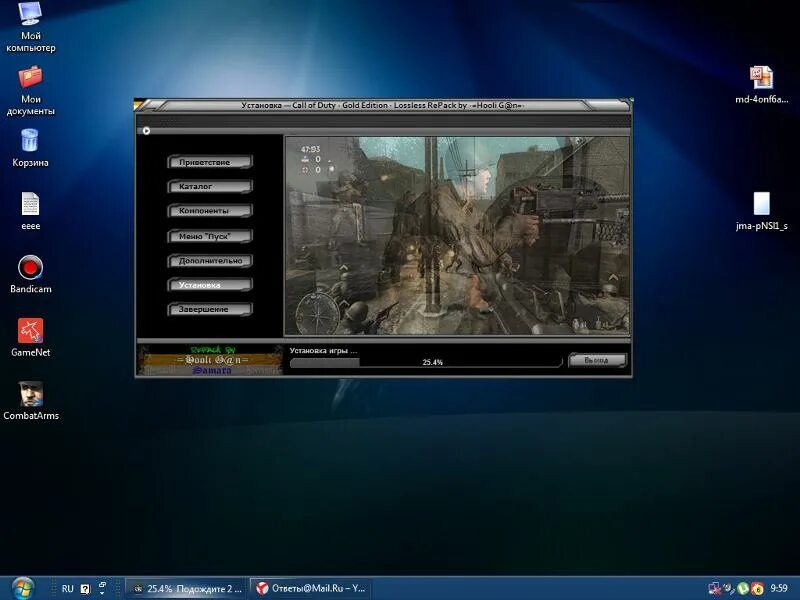Click the installer title bar text
Screen dimensions: 800x600
pyautogui.click(x=383, y=105)
